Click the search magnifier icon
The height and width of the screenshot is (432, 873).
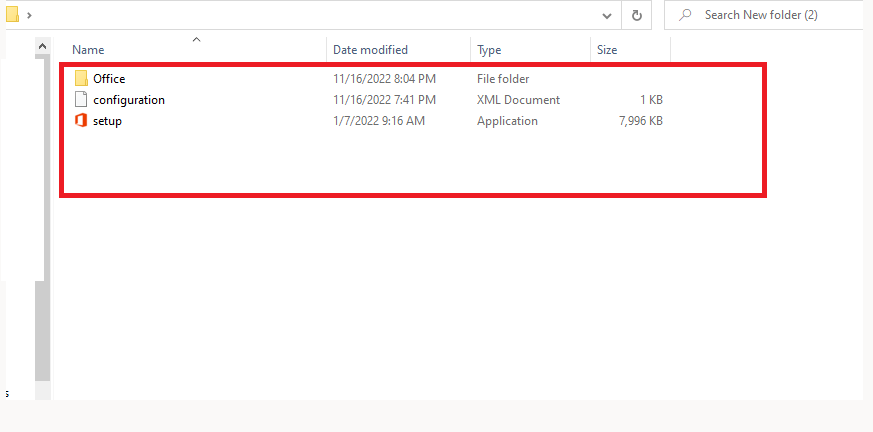[x=685, y=15]
